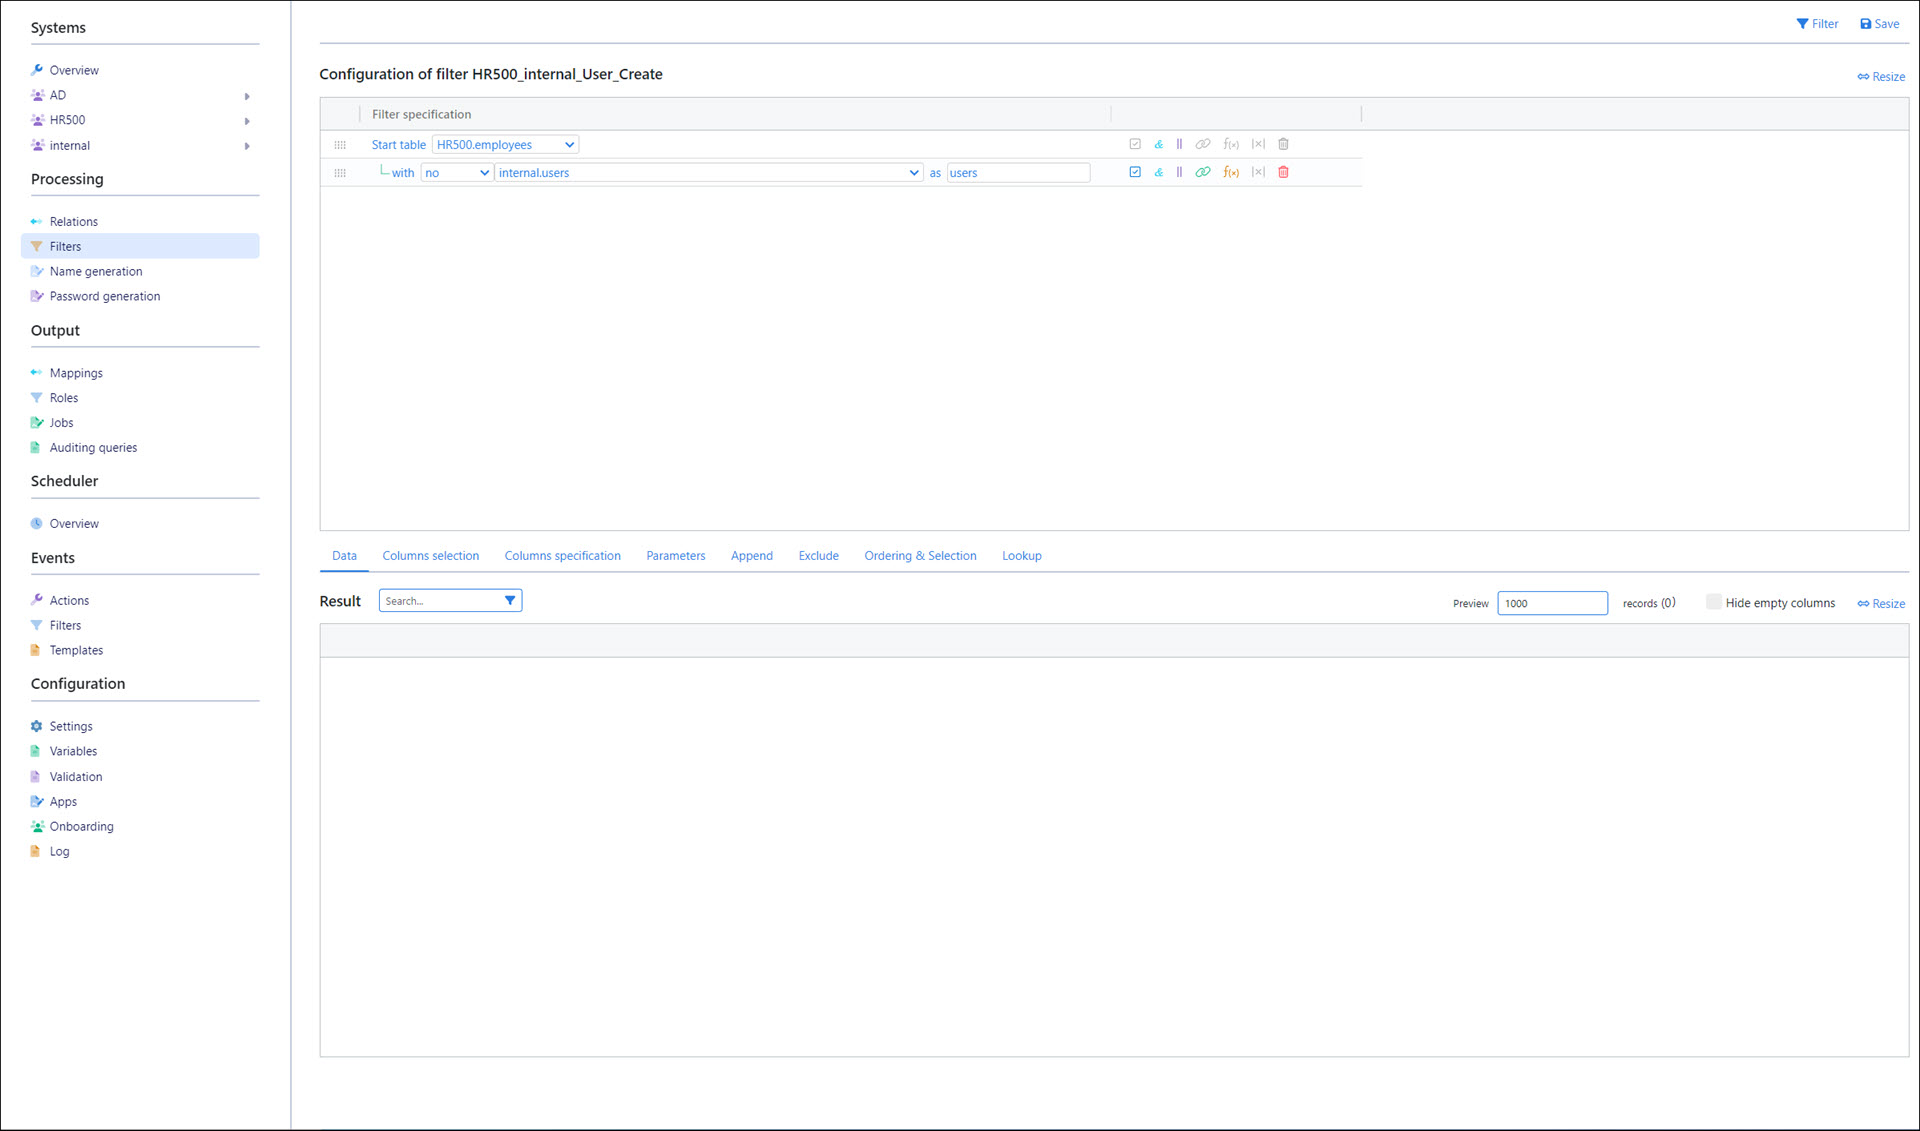This screenshot has width=1920, height=1131.
Task: Click the orange f(x) icon on internal.users row
Action: 1231,172
